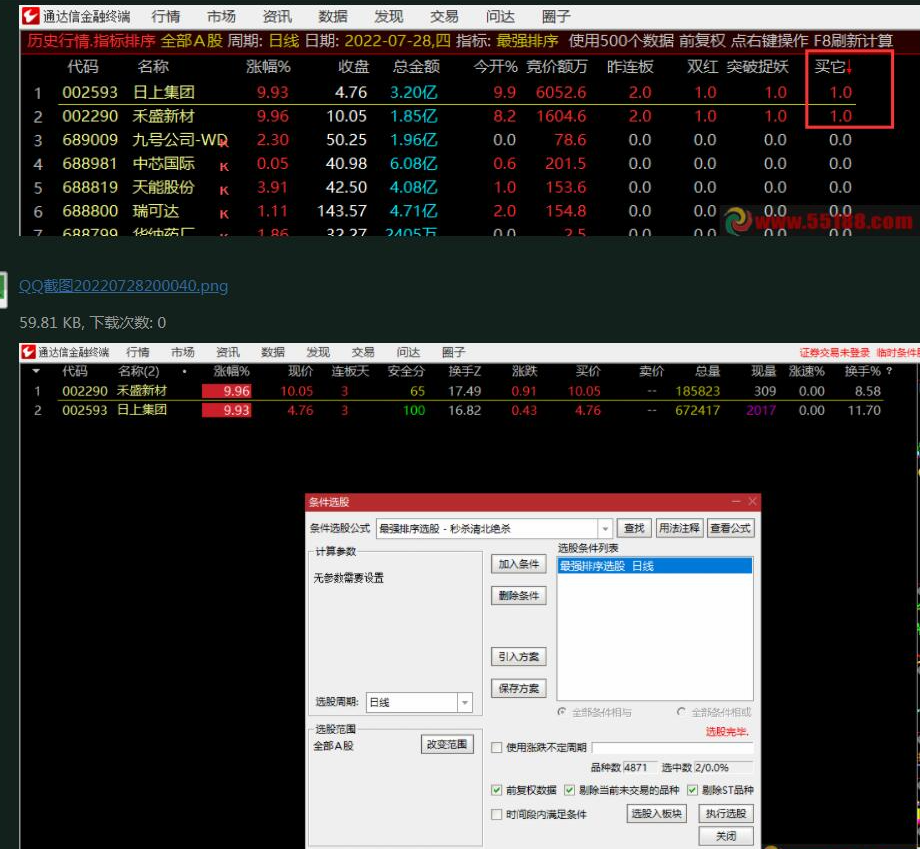The height and width of the screenshot is (849, 920).
Task: Click the 总量 value 672417
Action: (697, 410)
